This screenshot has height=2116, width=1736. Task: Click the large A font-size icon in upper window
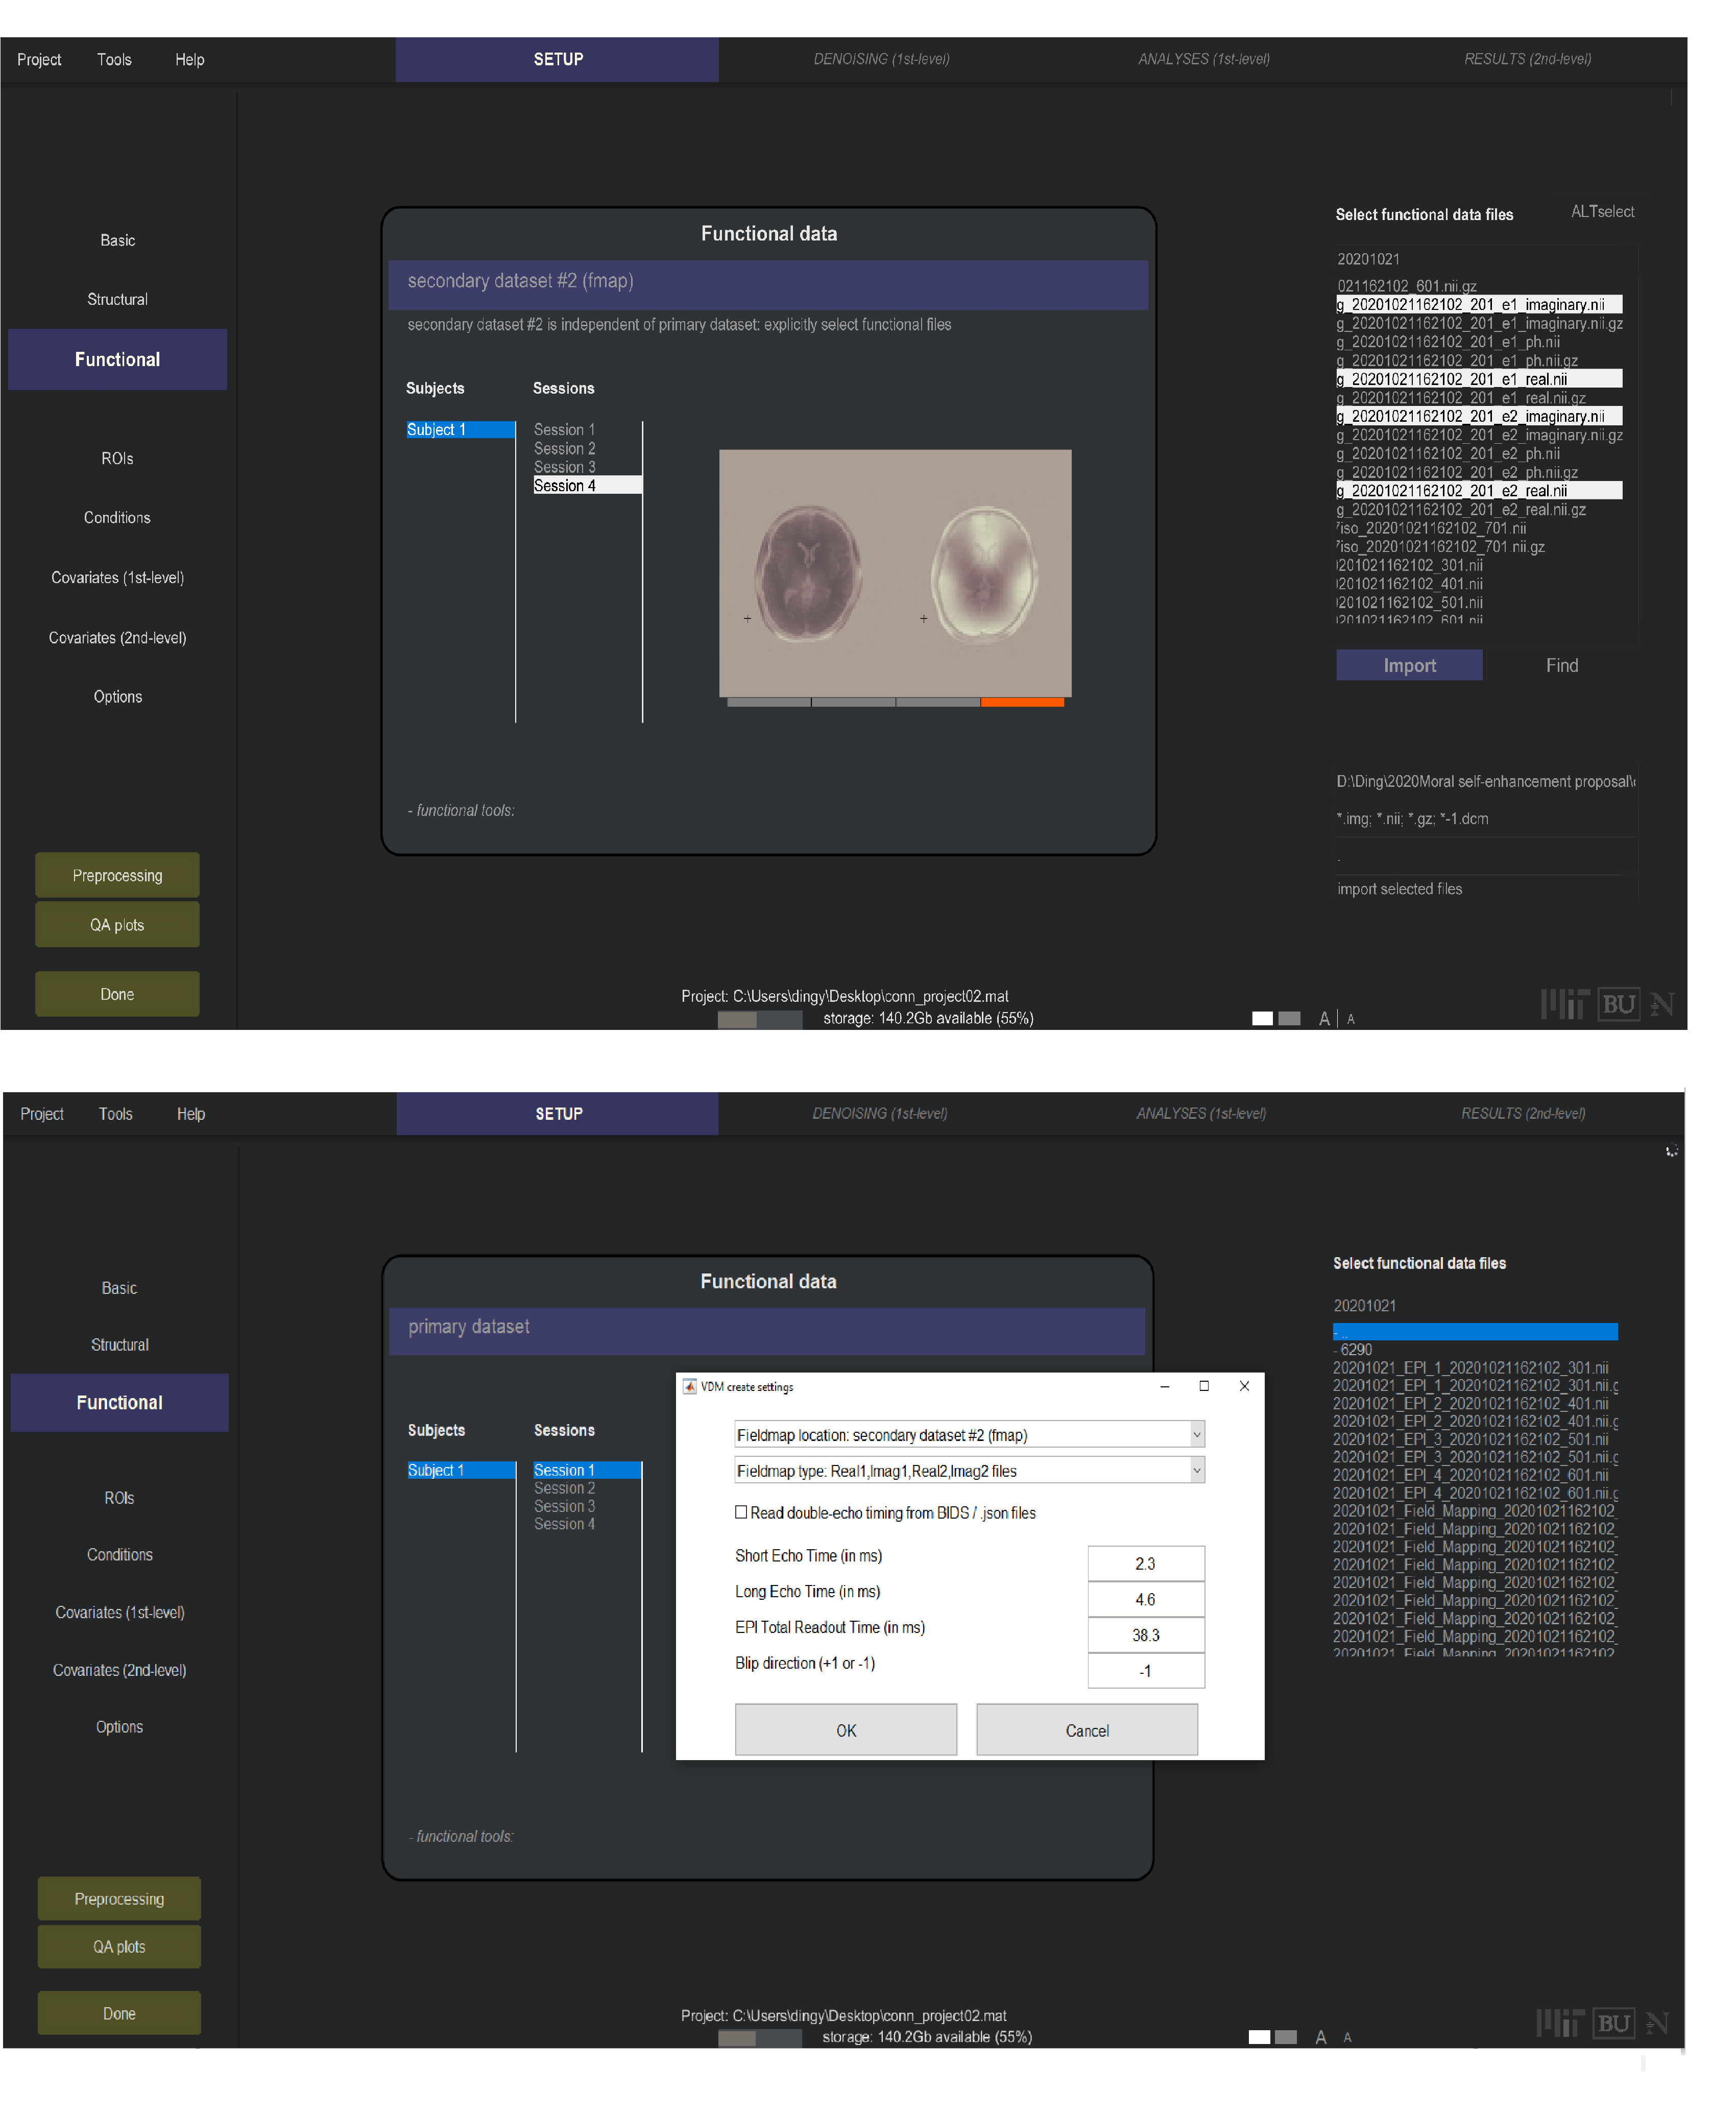(1324, 1018)
